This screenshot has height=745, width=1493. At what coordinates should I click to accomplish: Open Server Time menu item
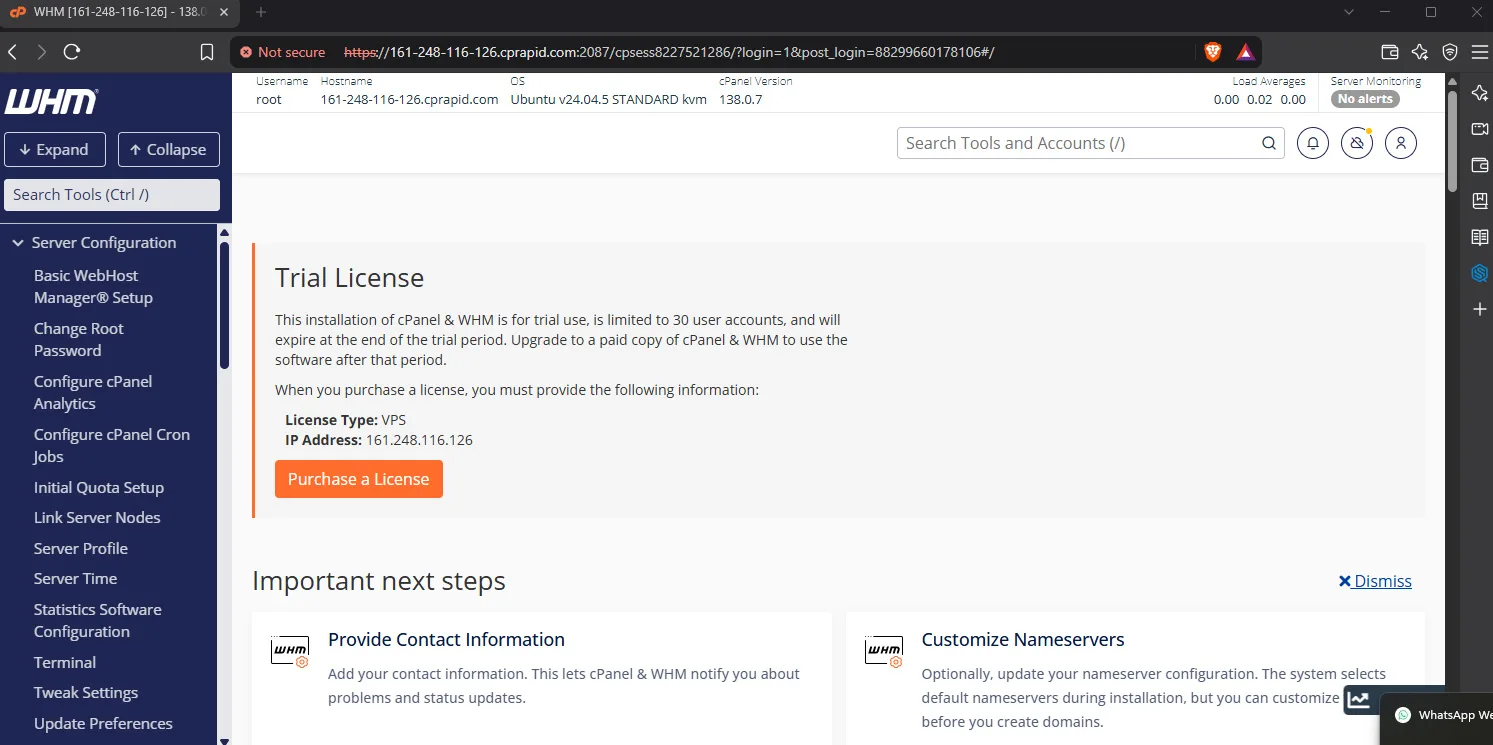tap(75, 578)
